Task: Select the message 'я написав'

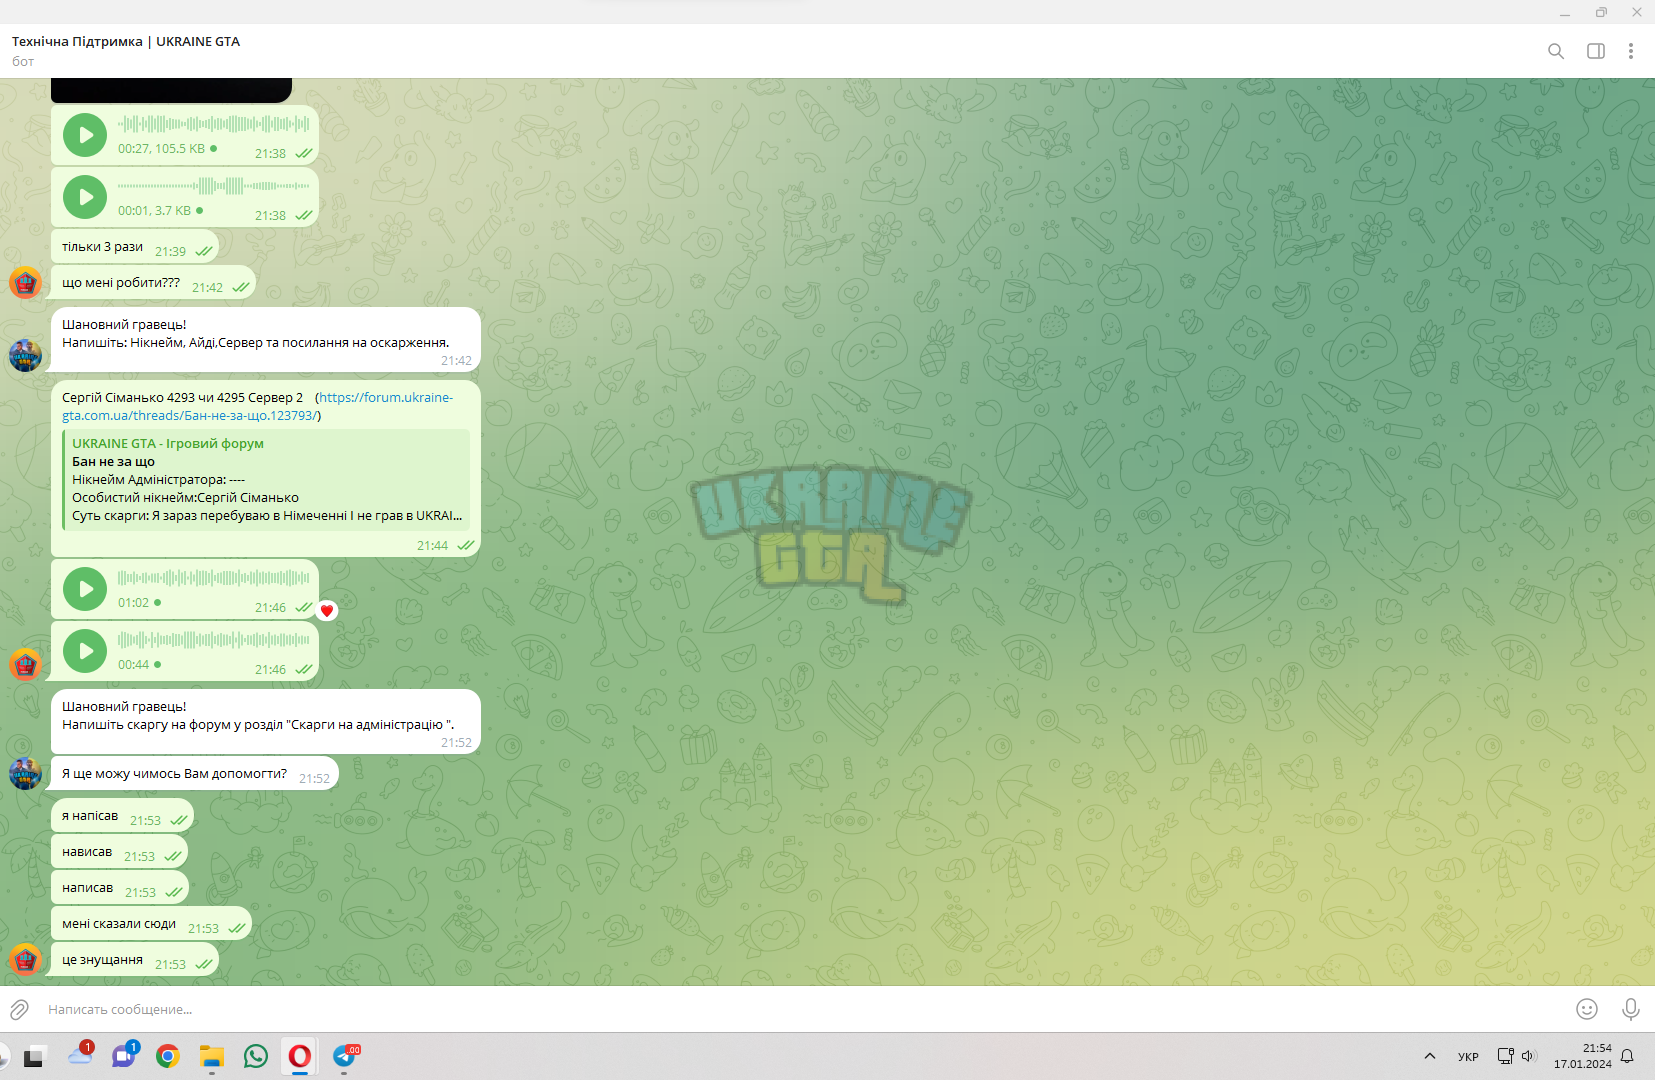Action: [x=122, y=816]
